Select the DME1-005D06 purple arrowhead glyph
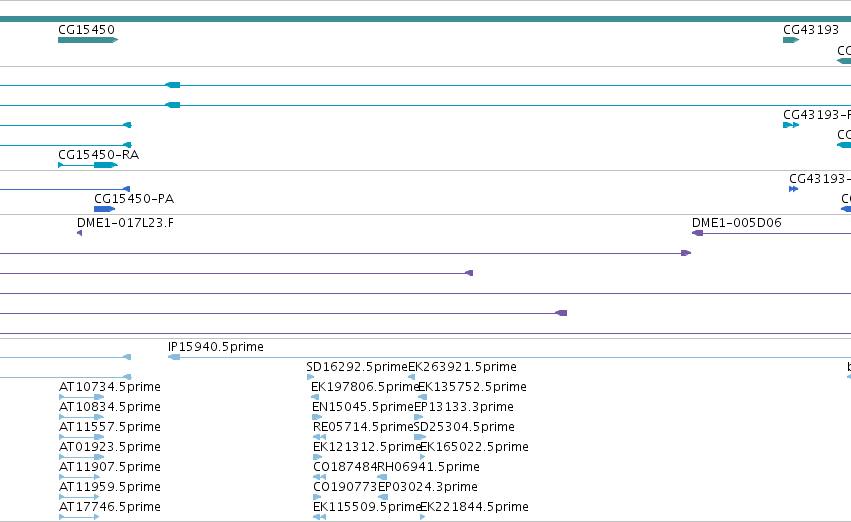 coord(697,233)
